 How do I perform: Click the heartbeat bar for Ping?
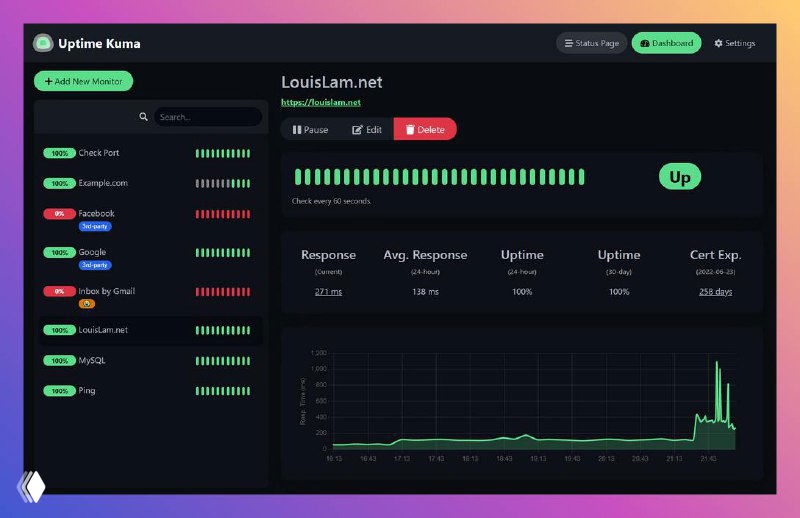coord(223,391)
